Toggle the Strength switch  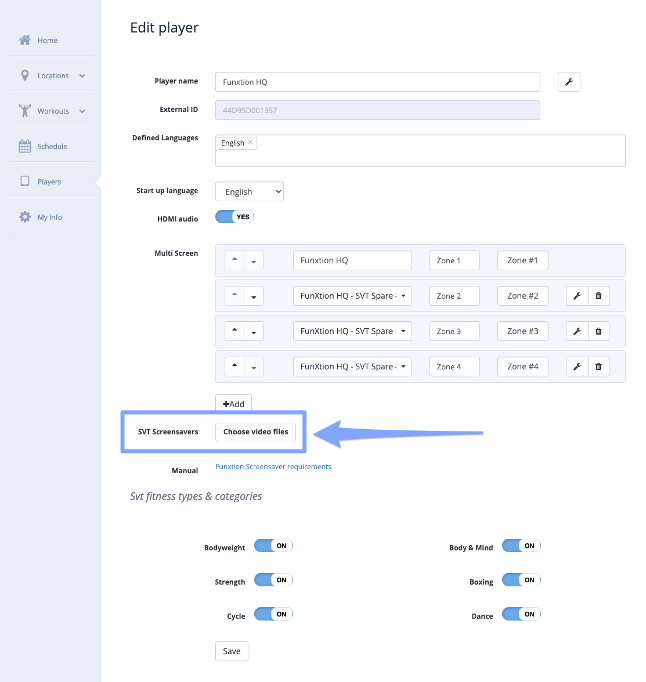pos(273,580)
